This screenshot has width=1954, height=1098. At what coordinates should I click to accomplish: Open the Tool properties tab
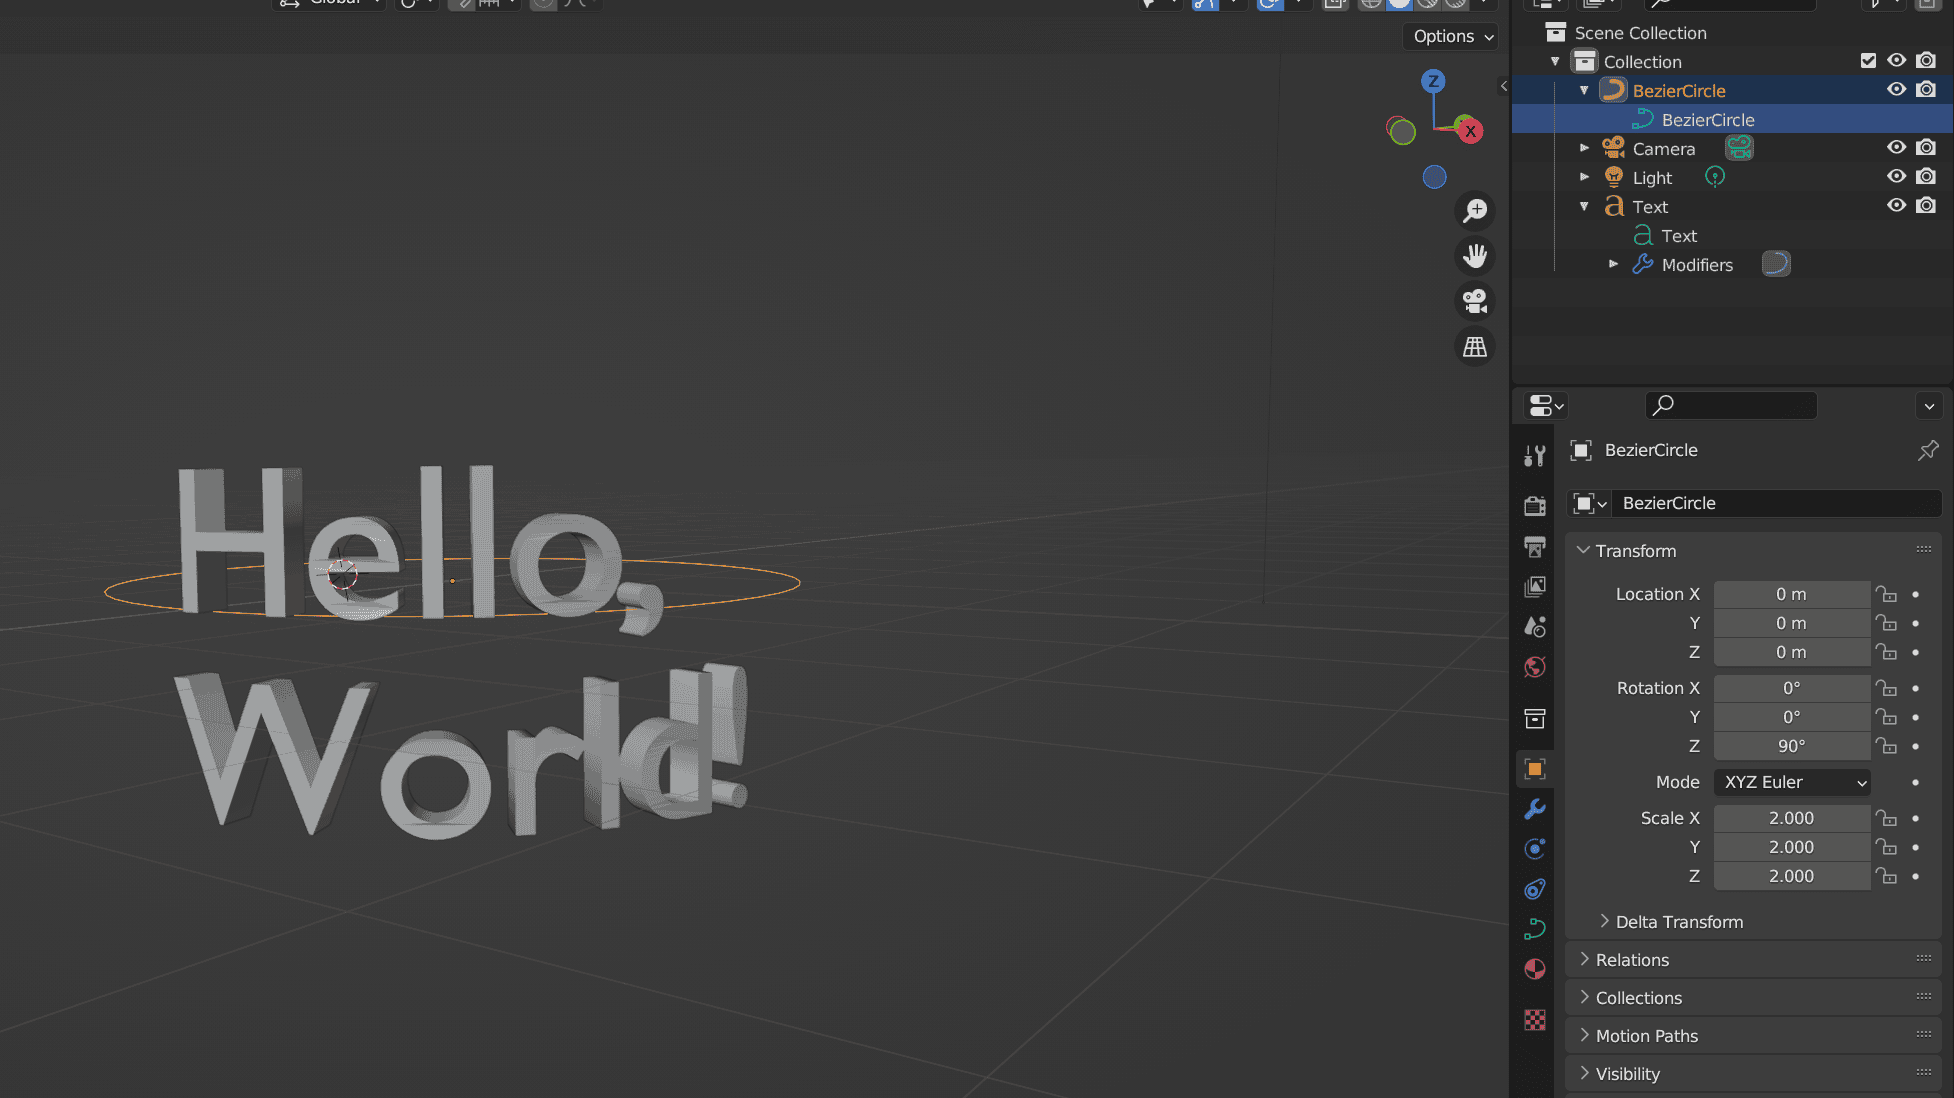1535,456
